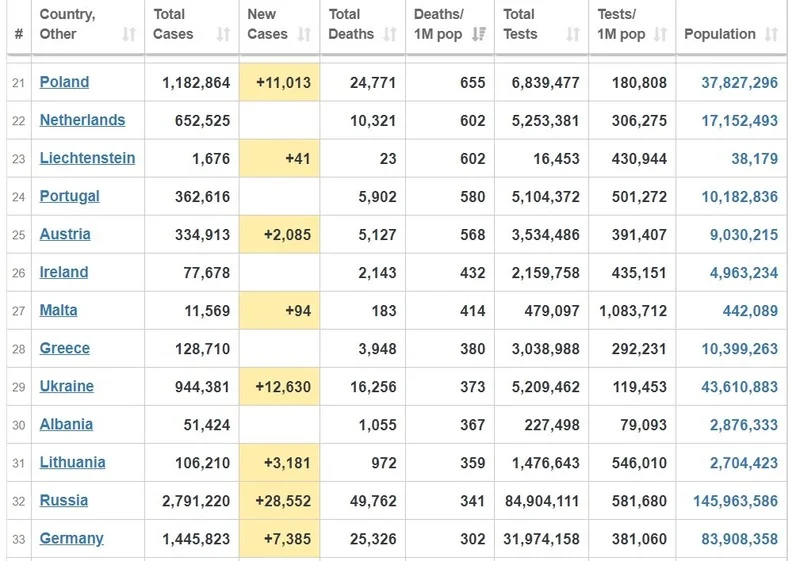
Task: Click Liechtenstein population 38,179
Action: click(755, 159)
